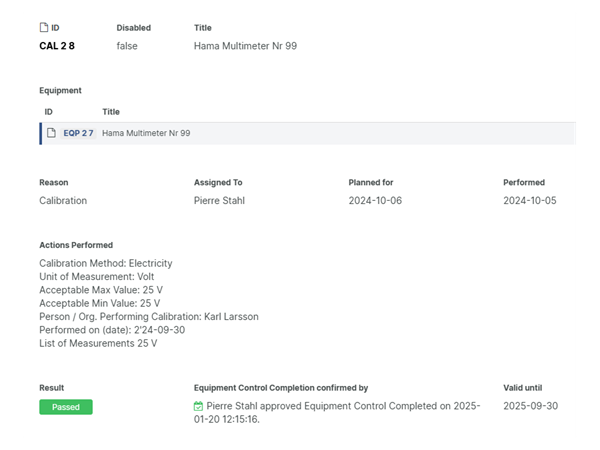The image size is (600, 450).
Task: Click the Reason value Calibration
Action: coord(63,200)
